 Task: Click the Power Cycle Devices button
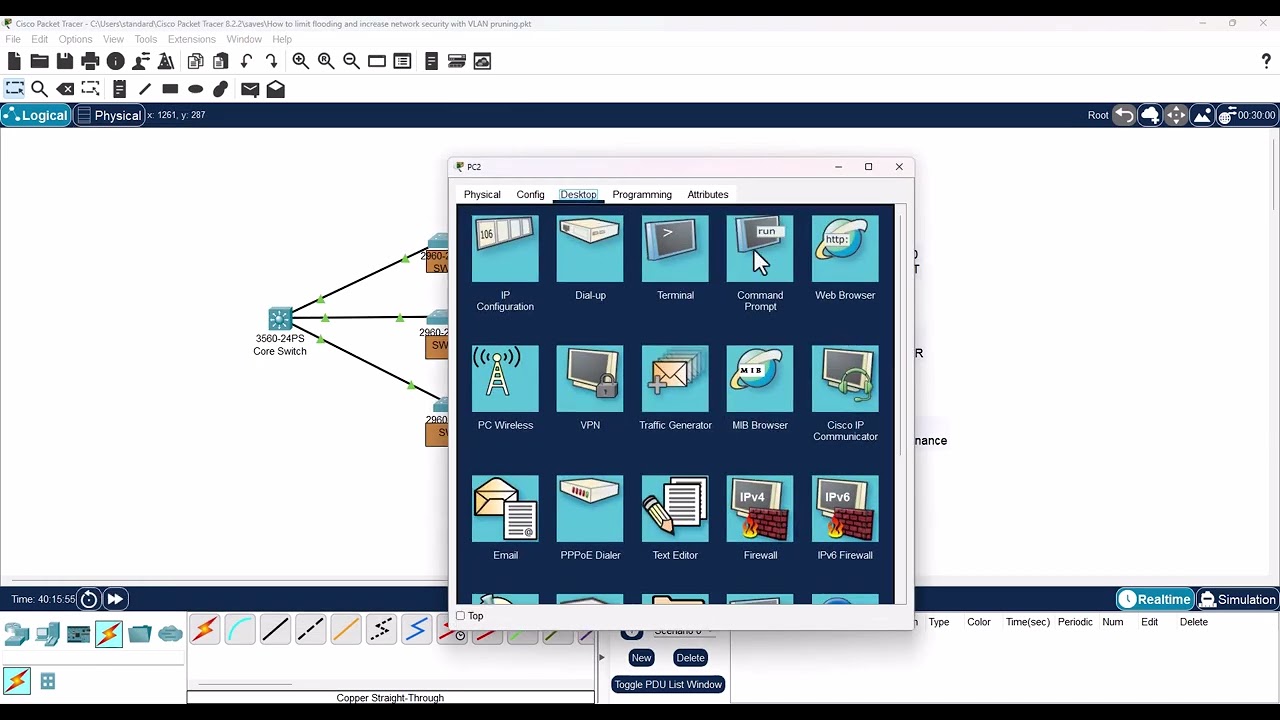[89, 599]
